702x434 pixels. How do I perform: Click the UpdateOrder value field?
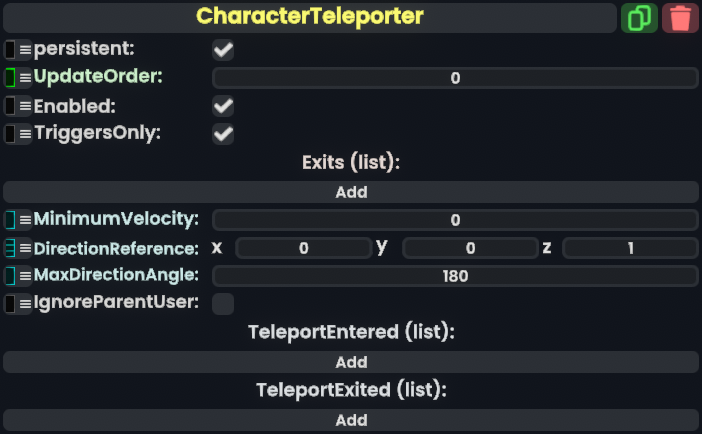click(455, 78)
